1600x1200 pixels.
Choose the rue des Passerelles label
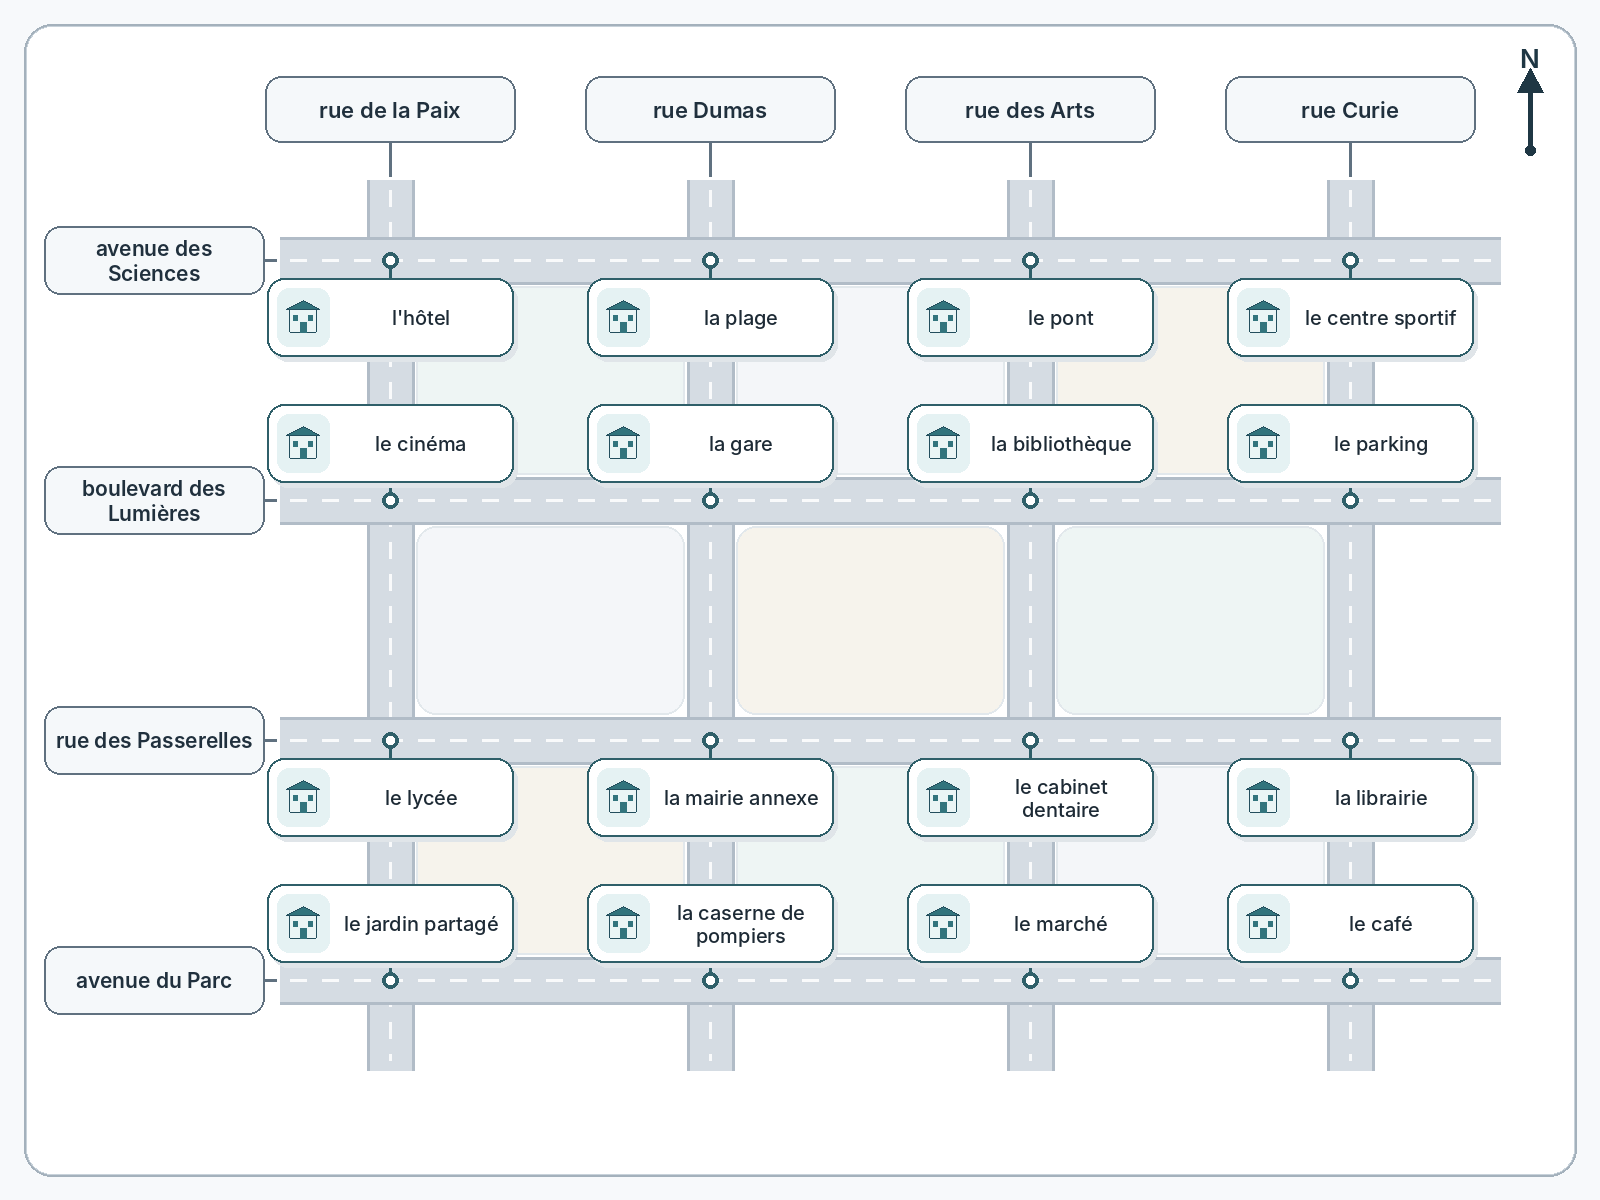click(154, 741)
